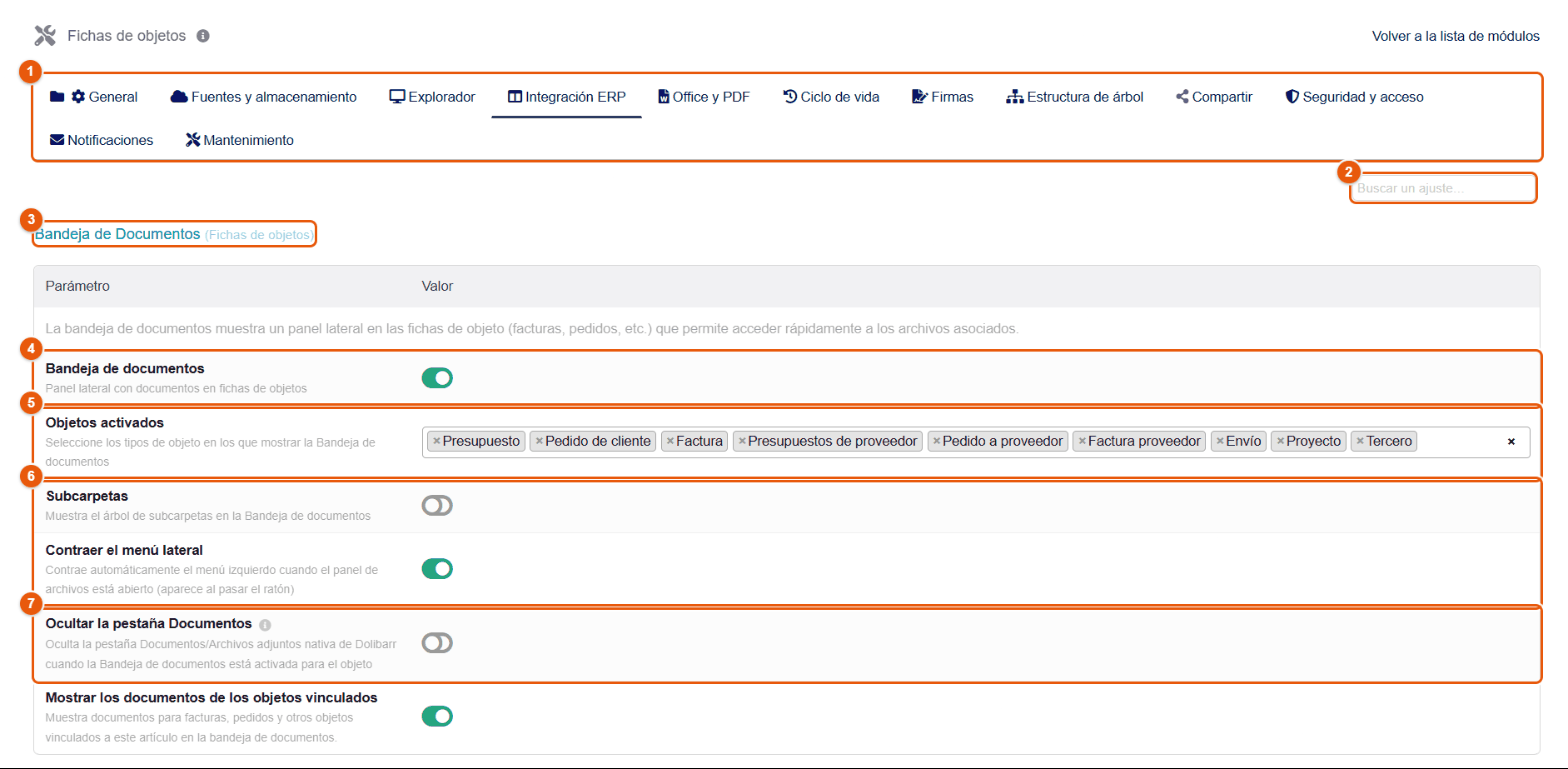This screenshot has width=1568, height=769.
Task: Remove the Factura tag from activated objects
Action: 670,441
